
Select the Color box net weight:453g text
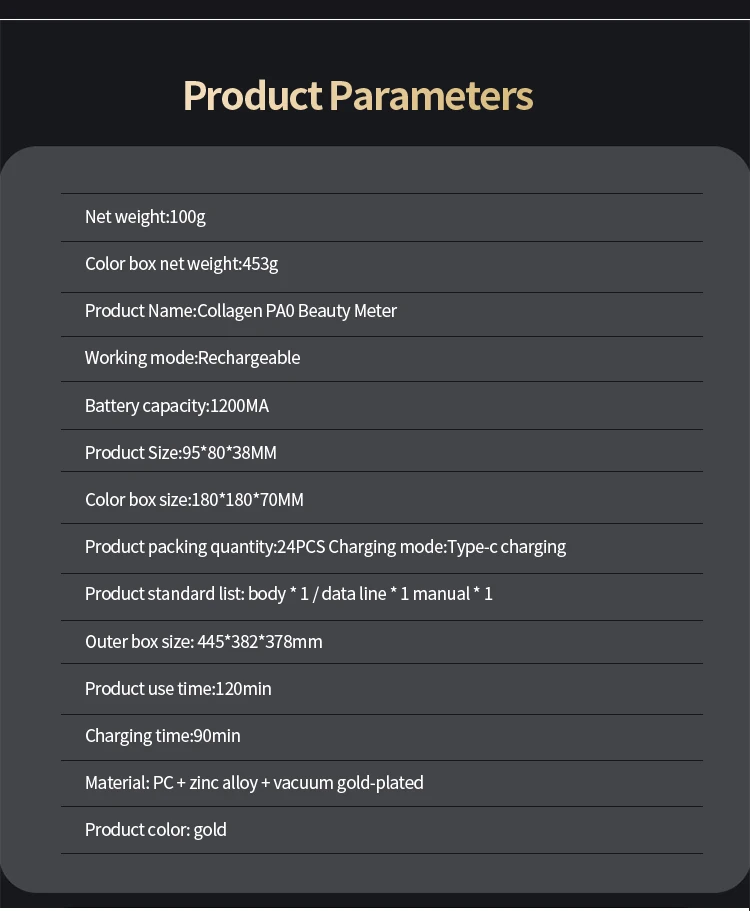181,264
